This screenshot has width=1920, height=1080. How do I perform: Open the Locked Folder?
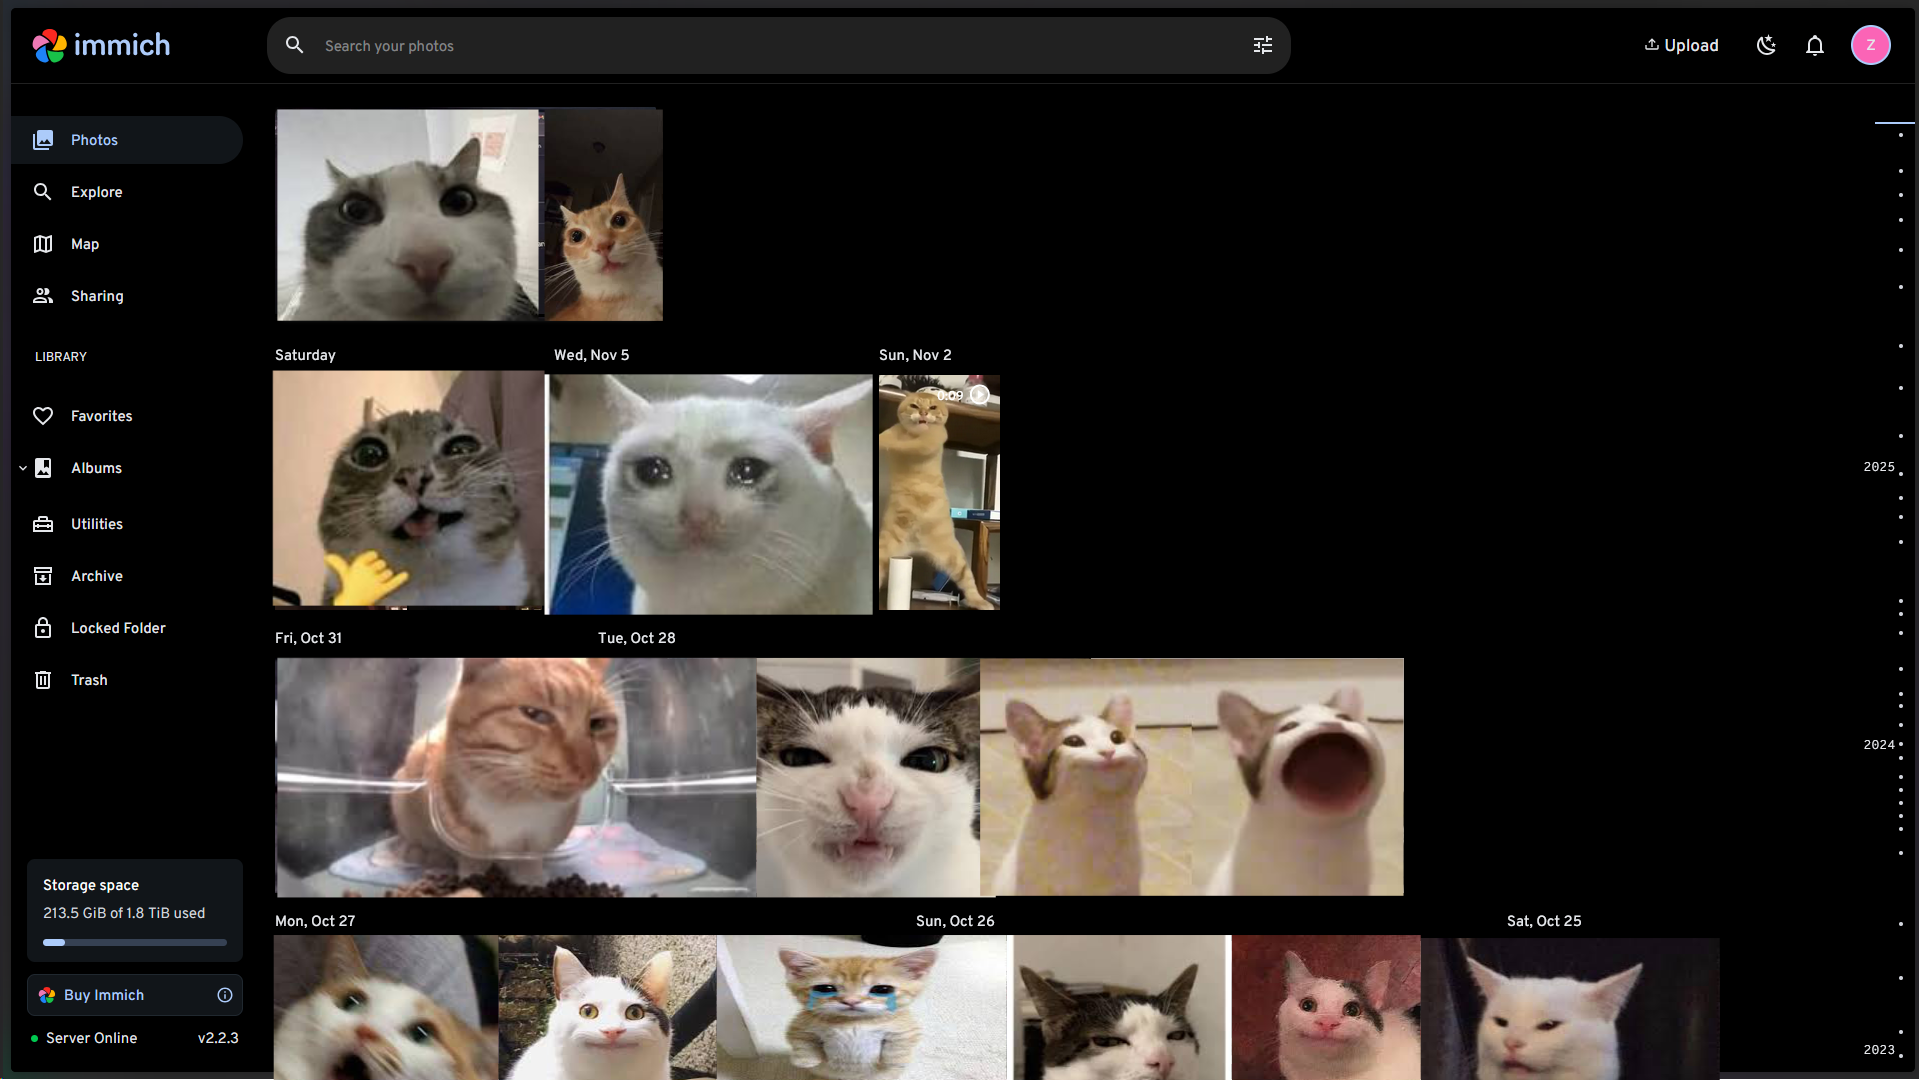tap(117, 628)
